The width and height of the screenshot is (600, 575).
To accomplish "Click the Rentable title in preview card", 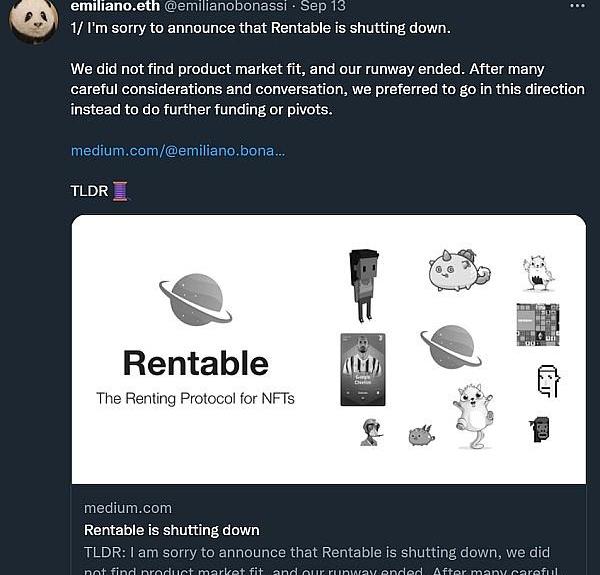I will coord(195,363).
